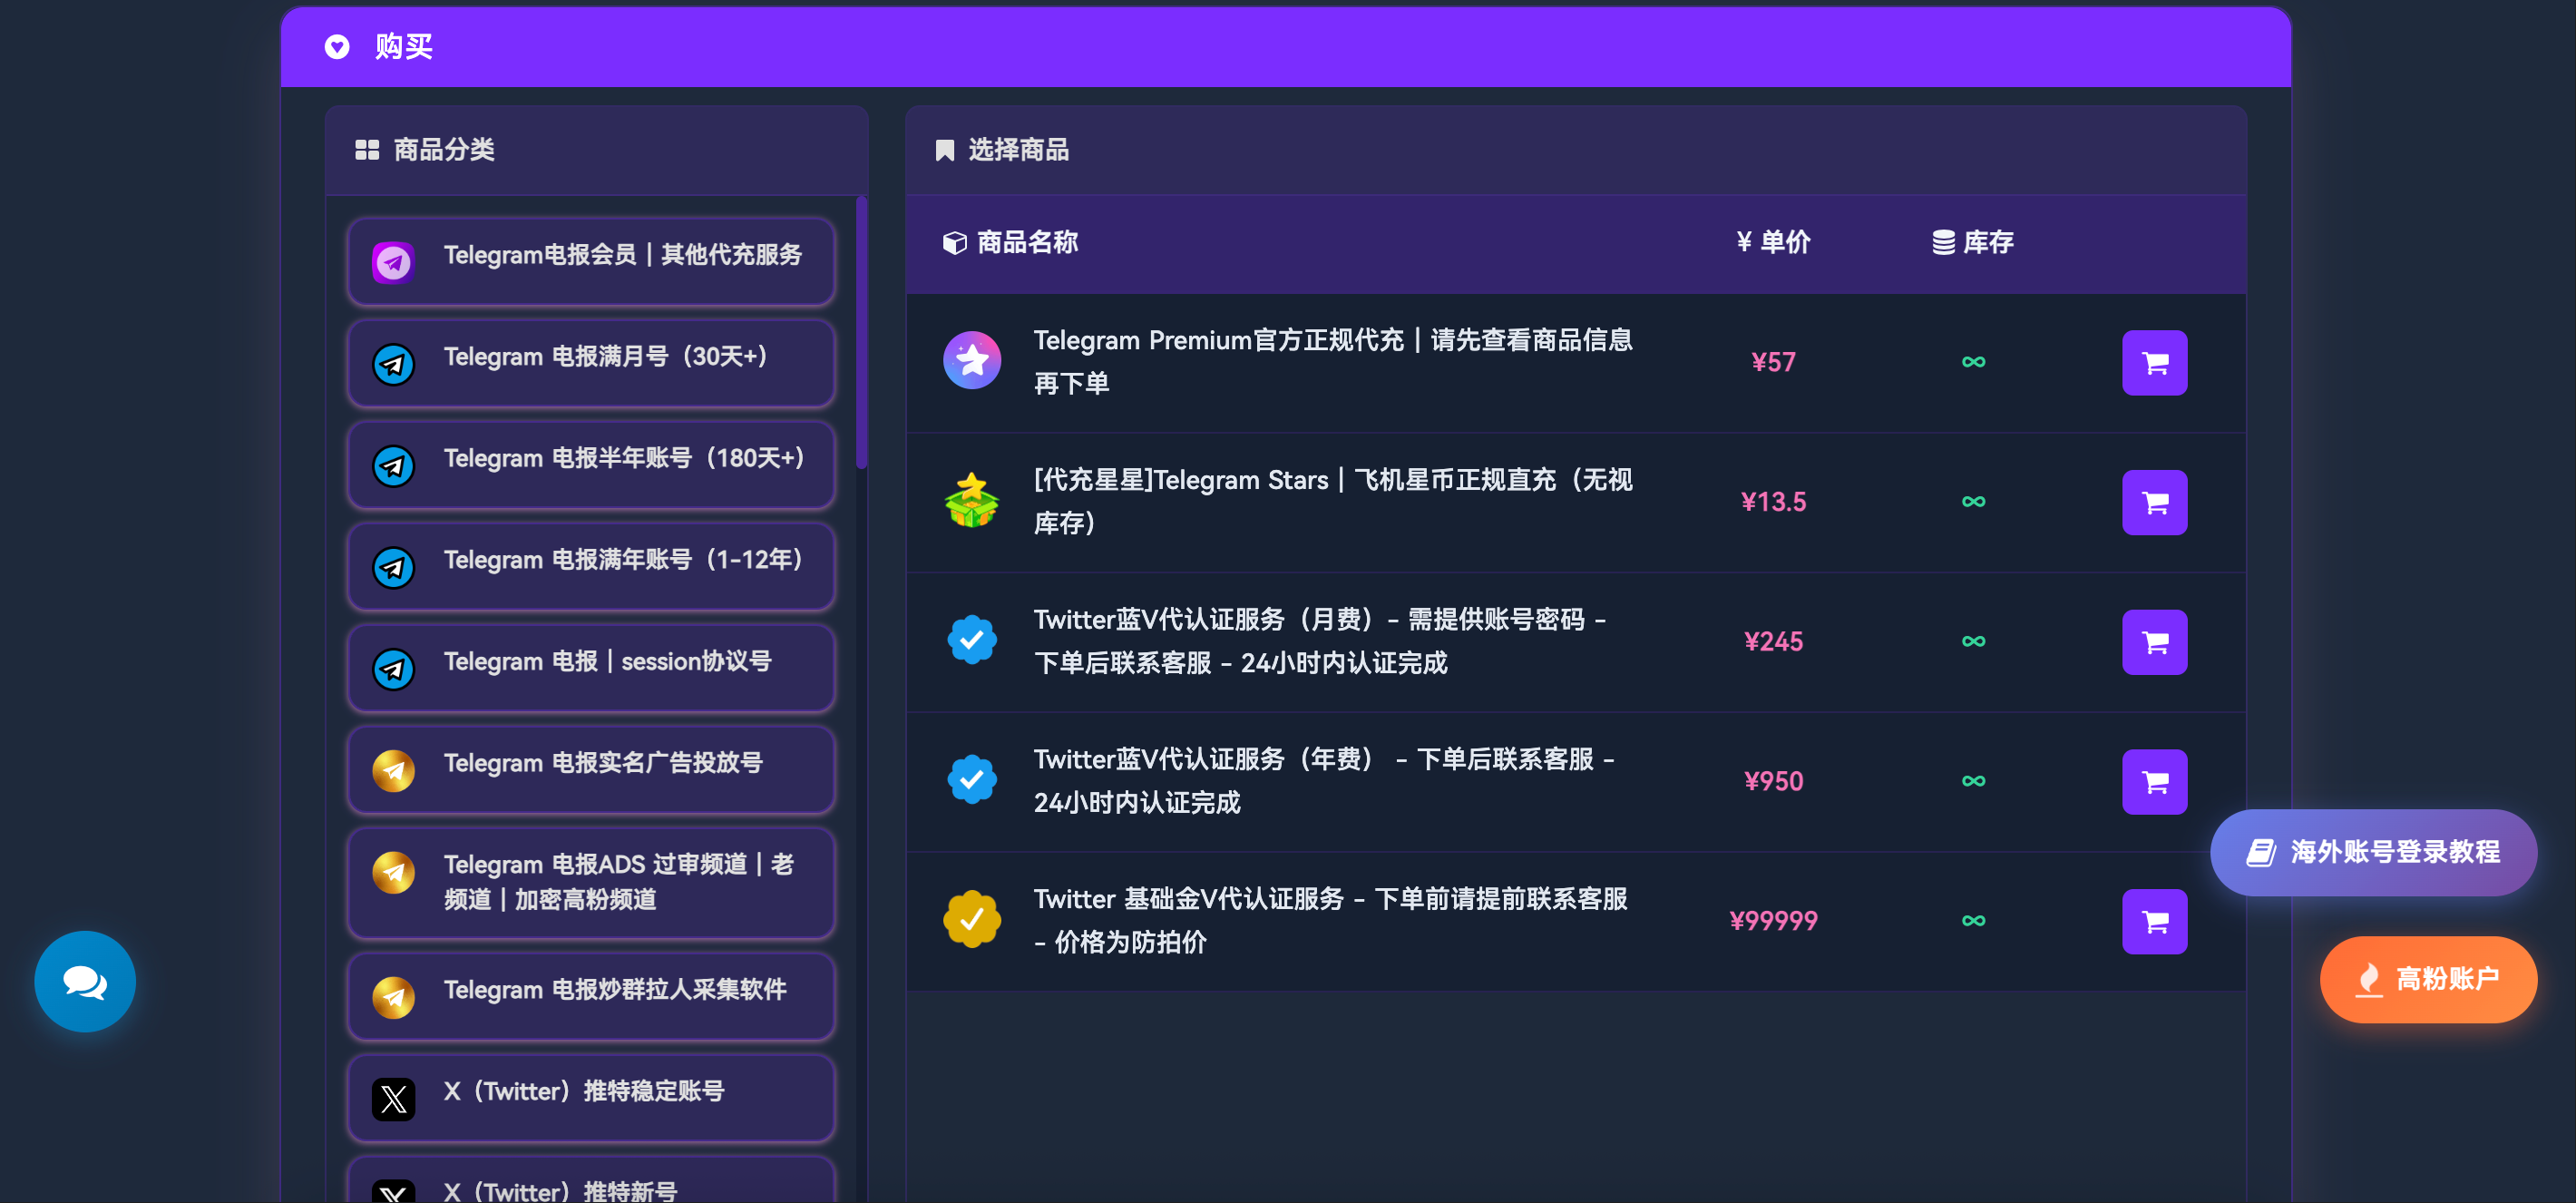2576x1203 pixels.
Task: Open 海外账号登录教程 floating button
Action: [x=2372, y=852]
